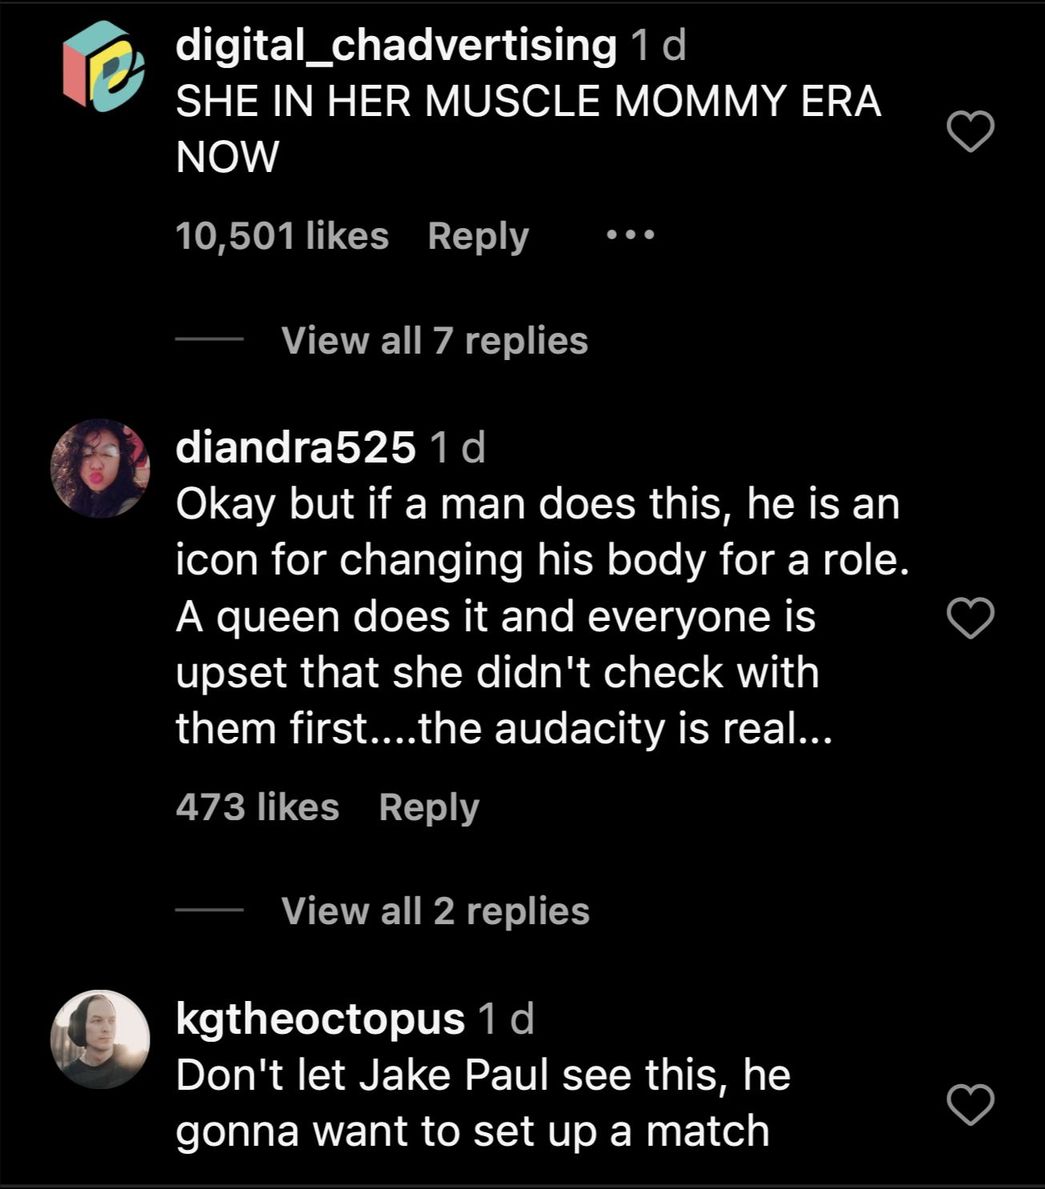
Task: View all 2 replies under diandra525
Action: click(433, 910)
